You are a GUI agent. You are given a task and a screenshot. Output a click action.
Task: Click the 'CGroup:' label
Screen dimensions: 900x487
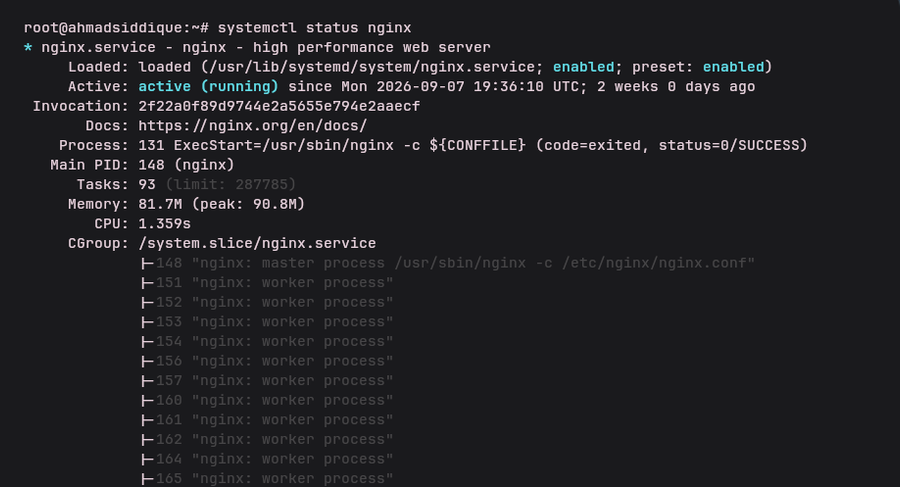(x=98, y=244)
